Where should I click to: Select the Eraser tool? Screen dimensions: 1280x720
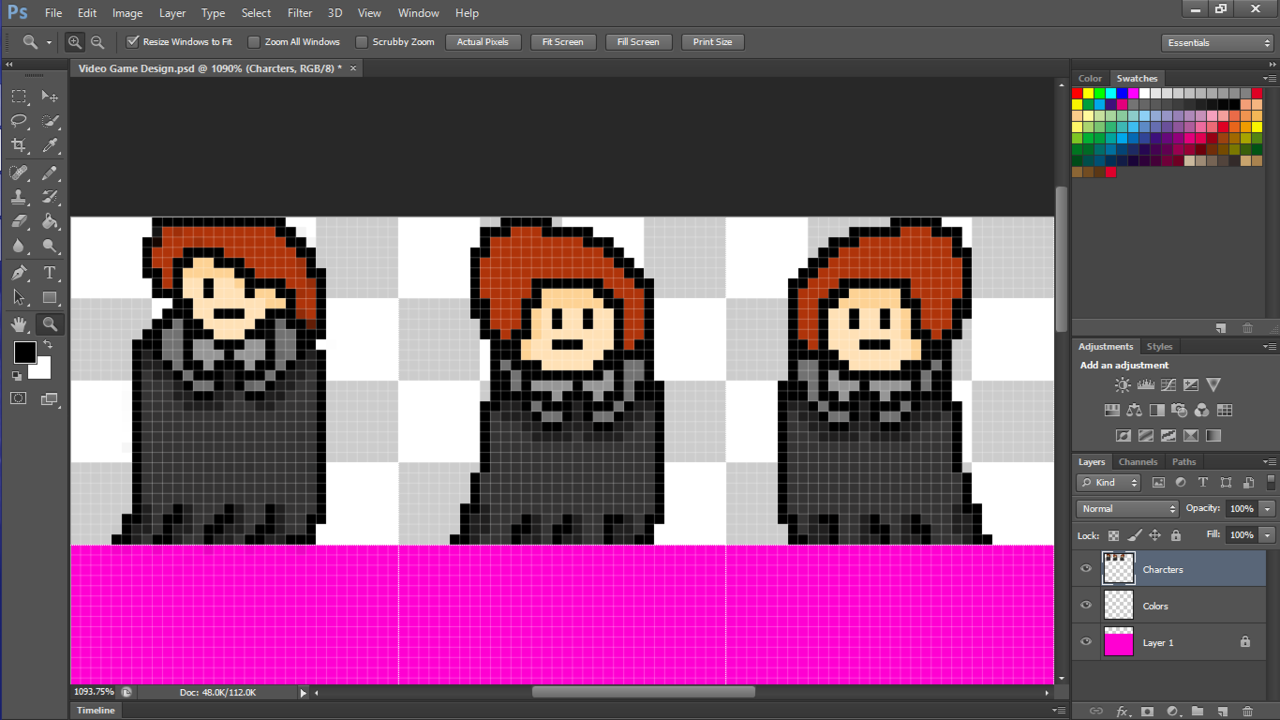[19, 222]
